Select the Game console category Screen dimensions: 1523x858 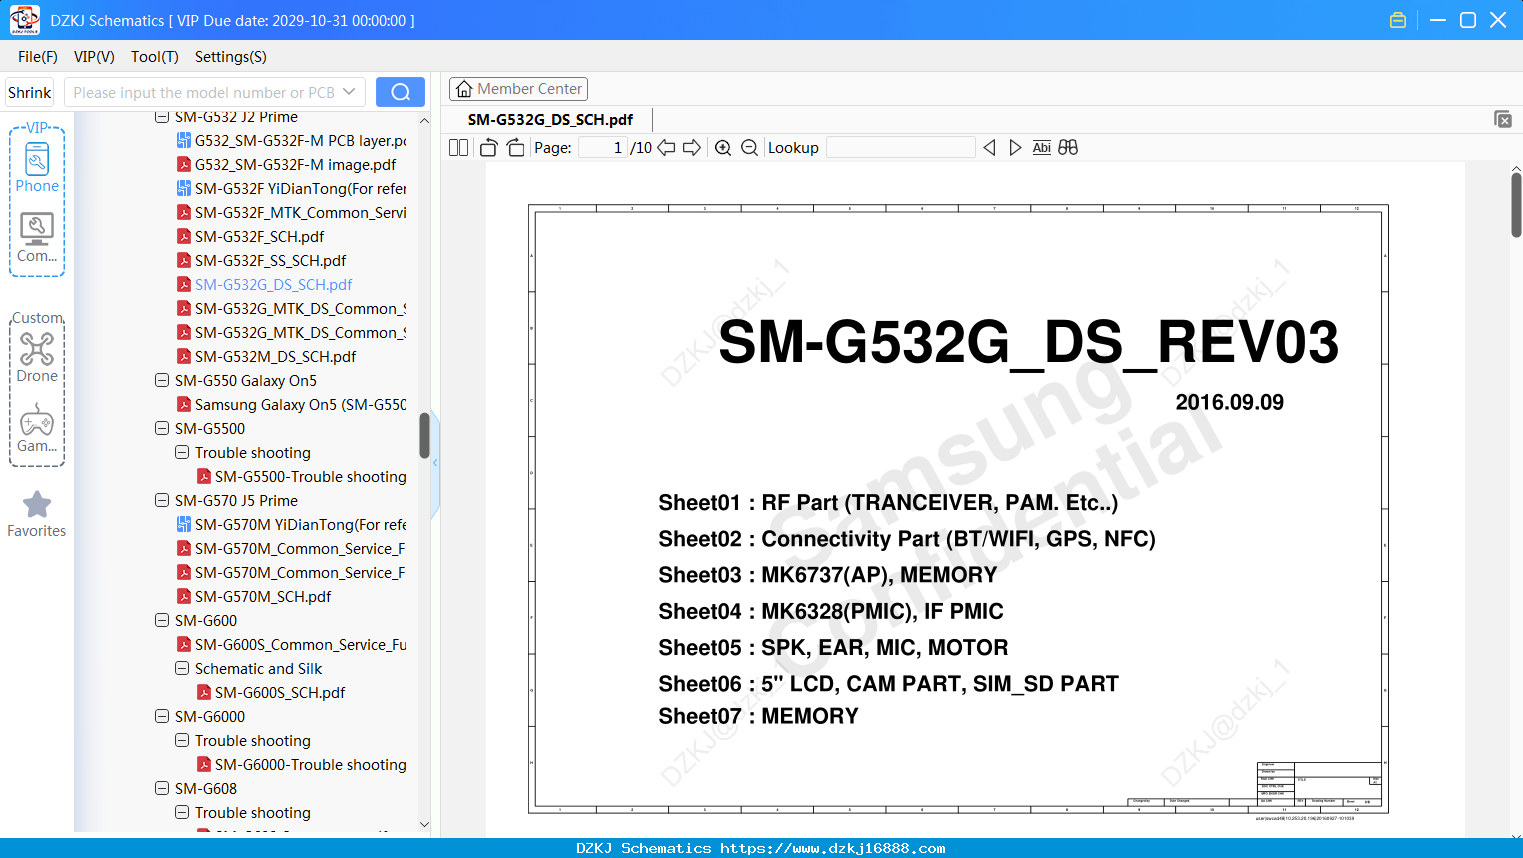(37, 428)
